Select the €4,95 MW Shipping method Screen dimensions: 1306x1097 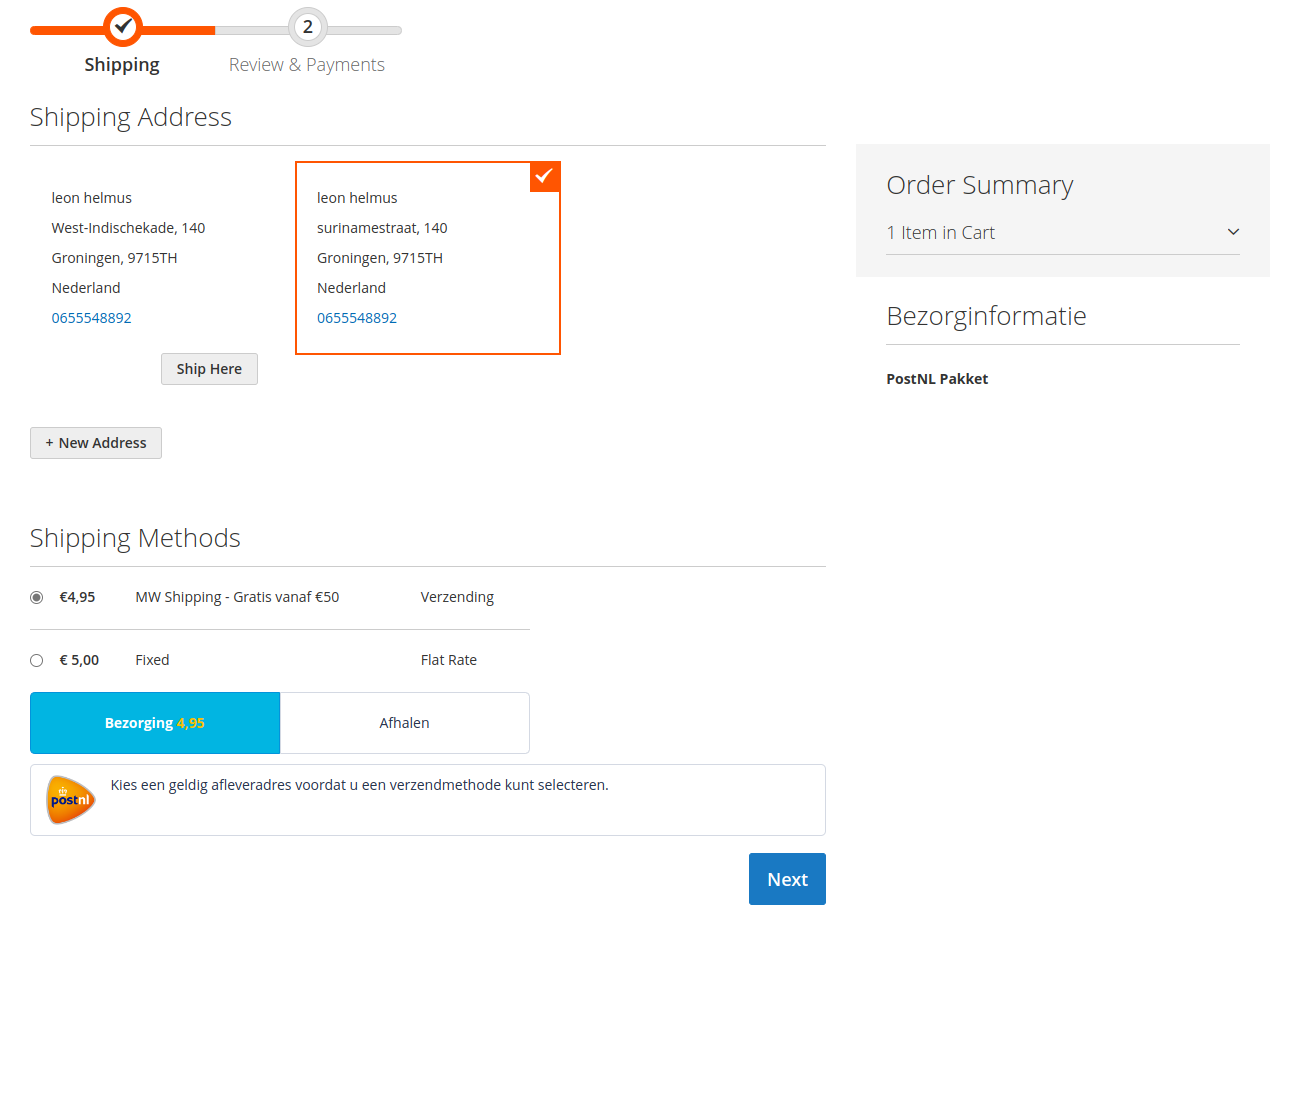point(36,596)
